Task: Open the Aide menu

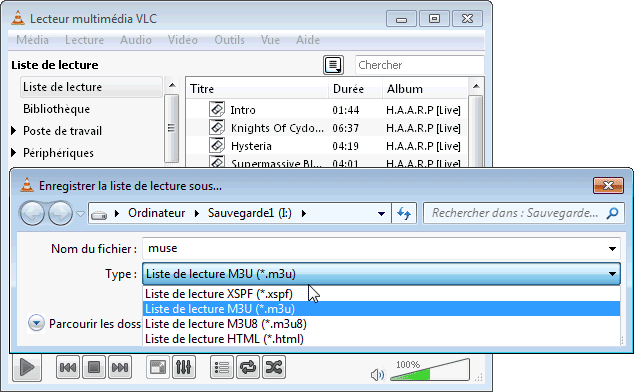Action: coord(308,40)
